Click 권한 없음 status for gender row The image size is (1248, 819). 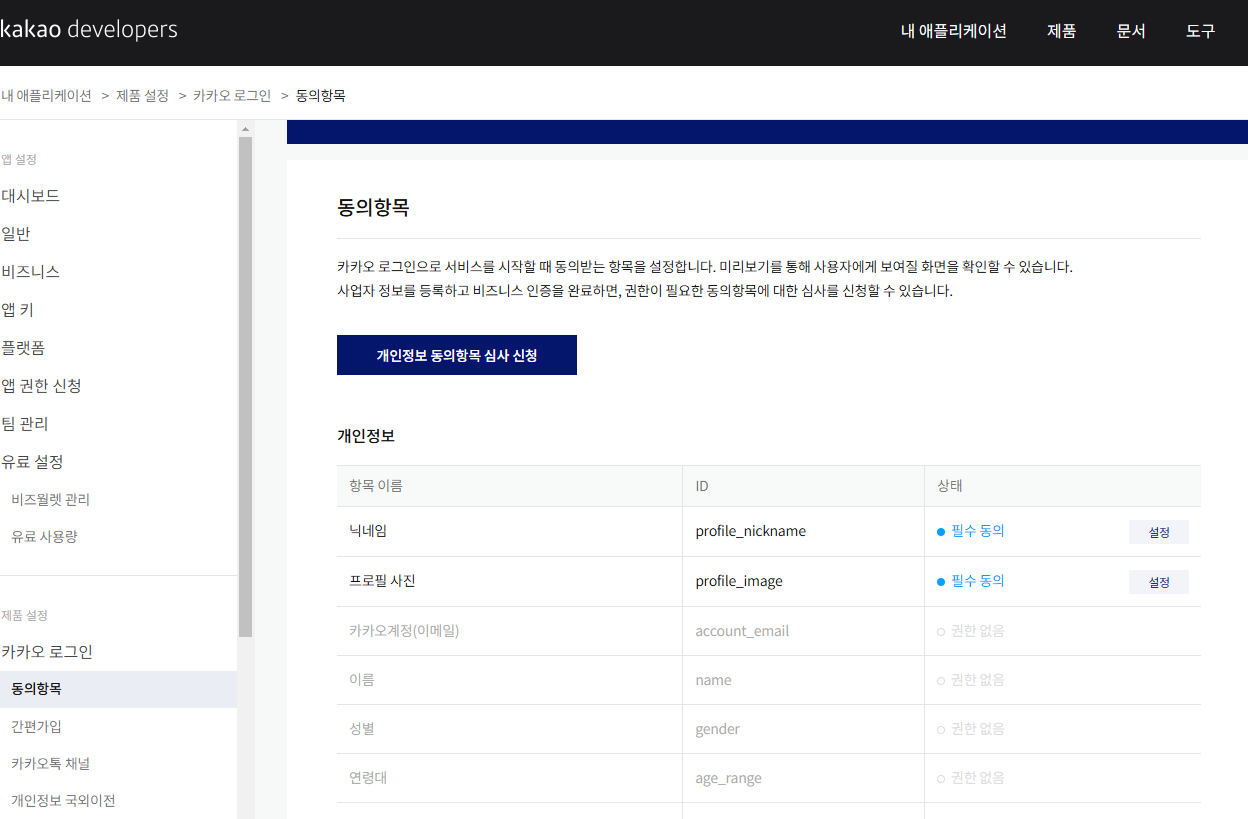pos(971,729)
